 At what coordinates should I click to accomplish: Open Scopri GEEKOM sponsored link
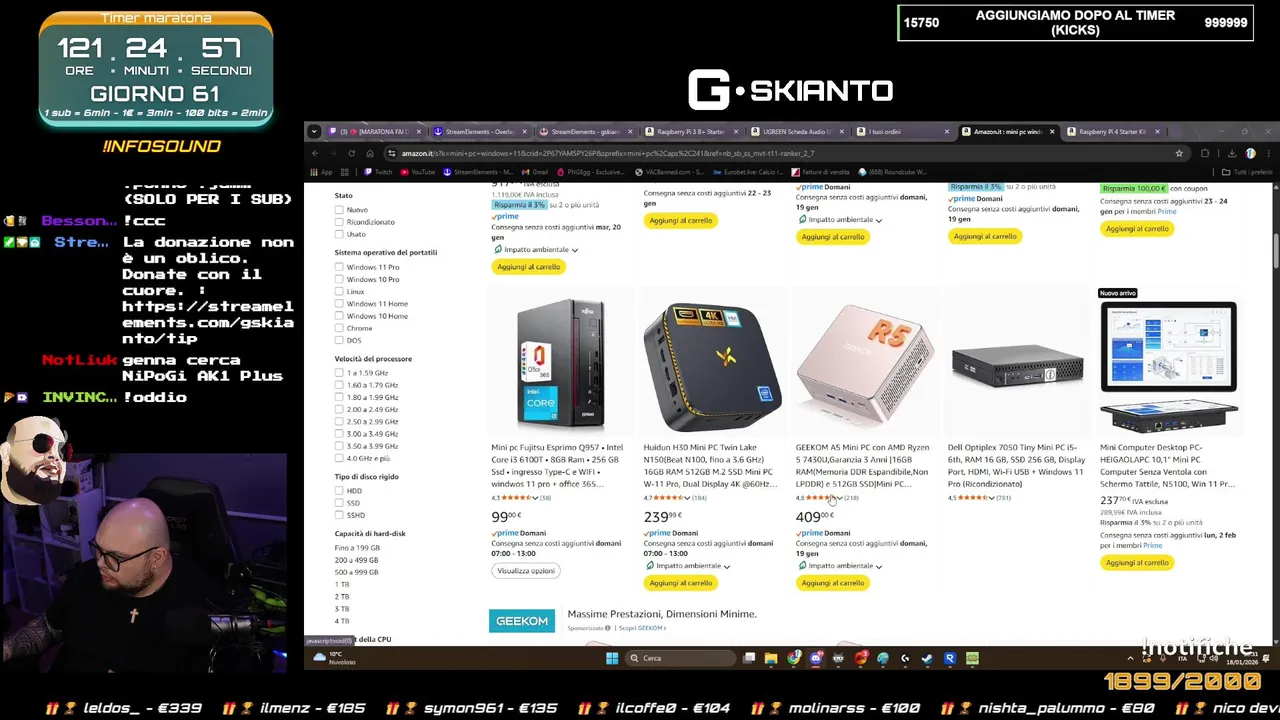click(x=641, y=628)
